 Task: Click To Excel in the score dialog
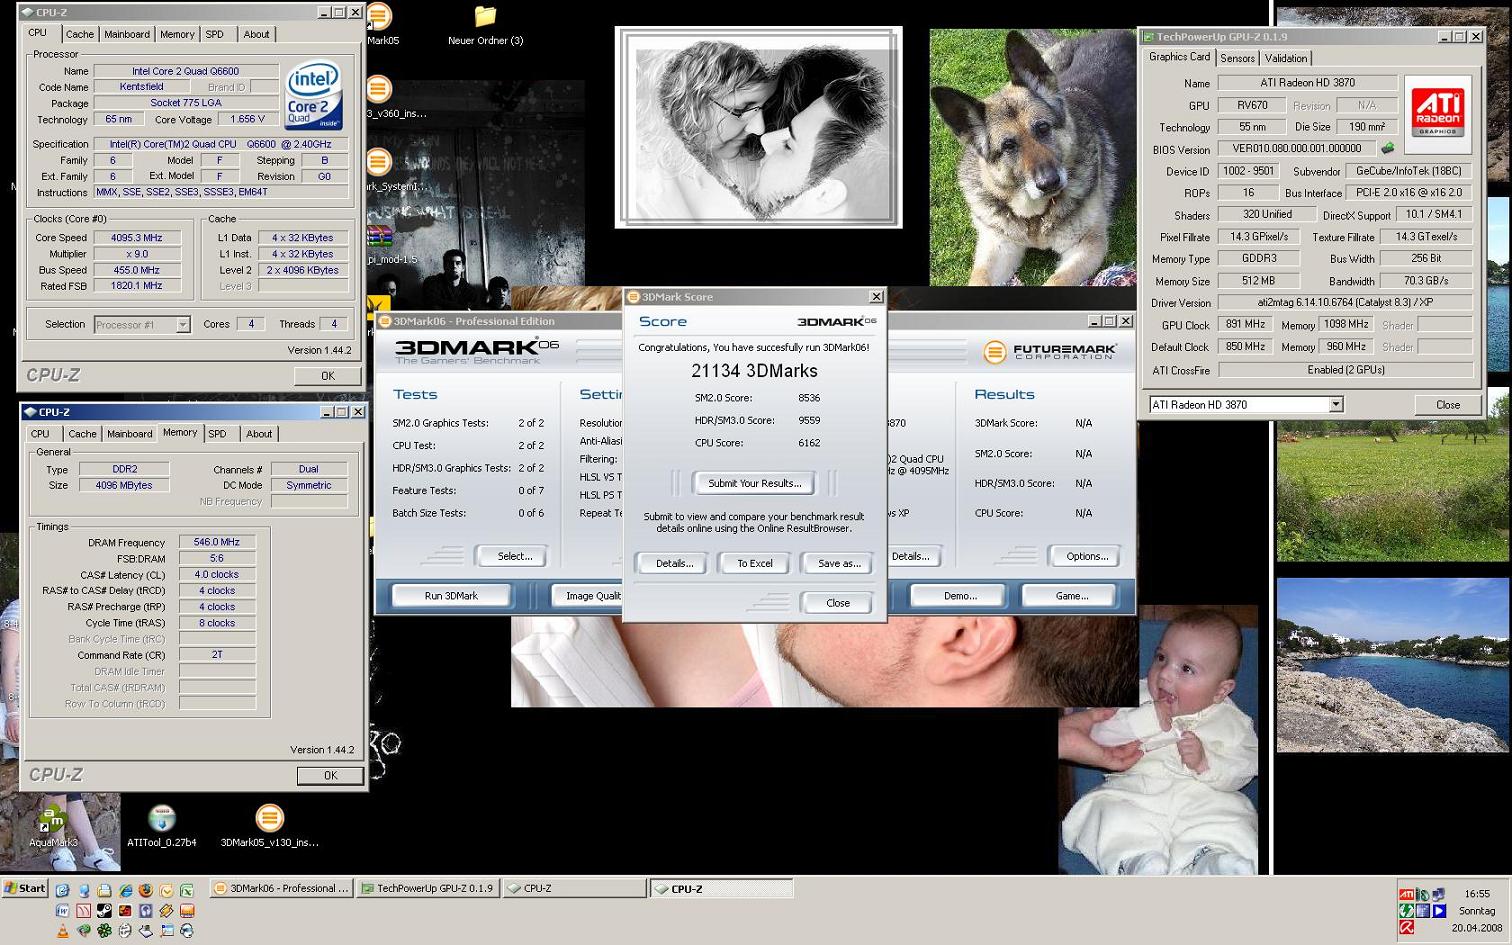click(x=754, y=563)
